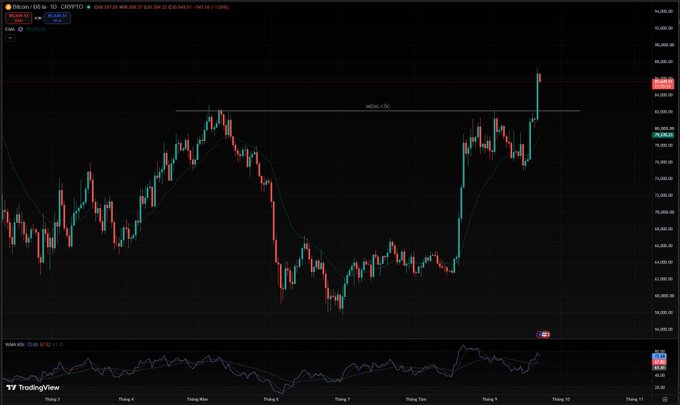Select the EMA indicator legend label
Viewport: 680px width, 405px height.
click(x=10, y=29)
